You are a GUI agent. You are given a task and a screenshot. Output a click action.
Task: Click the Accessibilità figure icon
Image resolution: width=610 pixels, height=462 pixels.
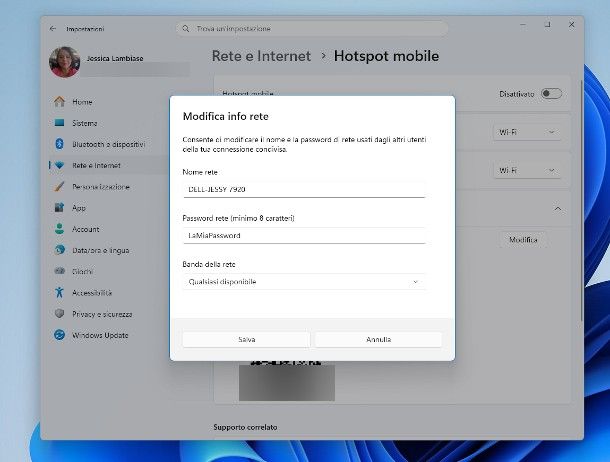60,292
